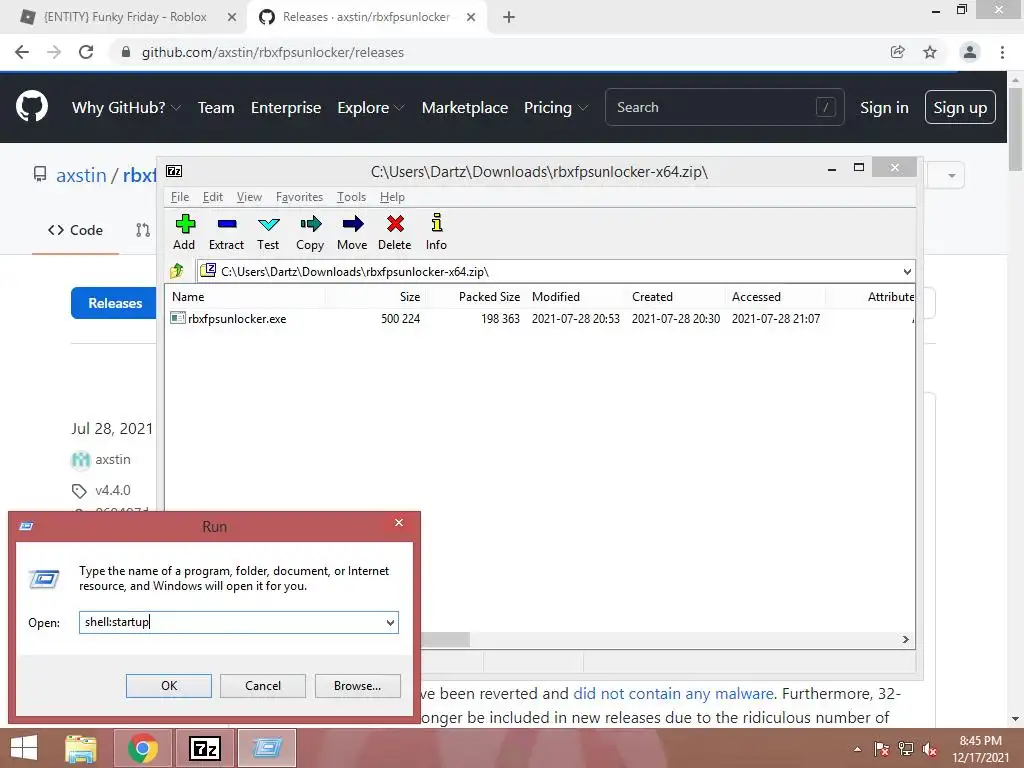
Task: Choose the Move tool in 7-Zip toolbar
Action: [352, 232]
